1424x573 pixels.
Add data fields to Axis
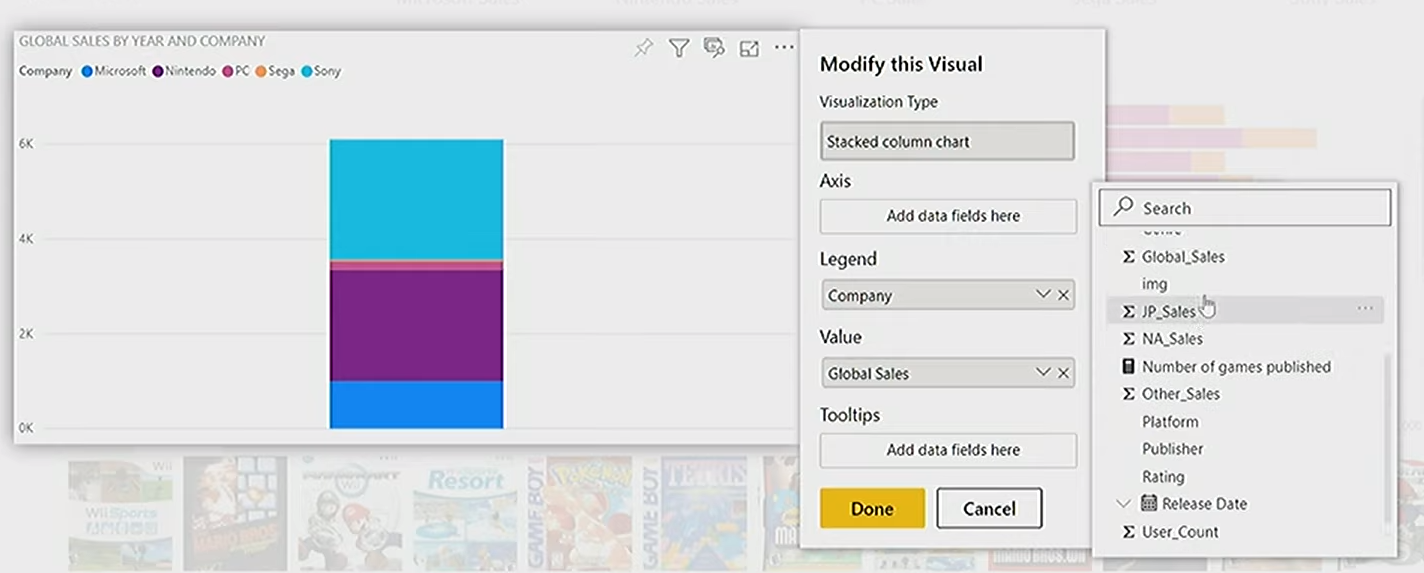948,216
